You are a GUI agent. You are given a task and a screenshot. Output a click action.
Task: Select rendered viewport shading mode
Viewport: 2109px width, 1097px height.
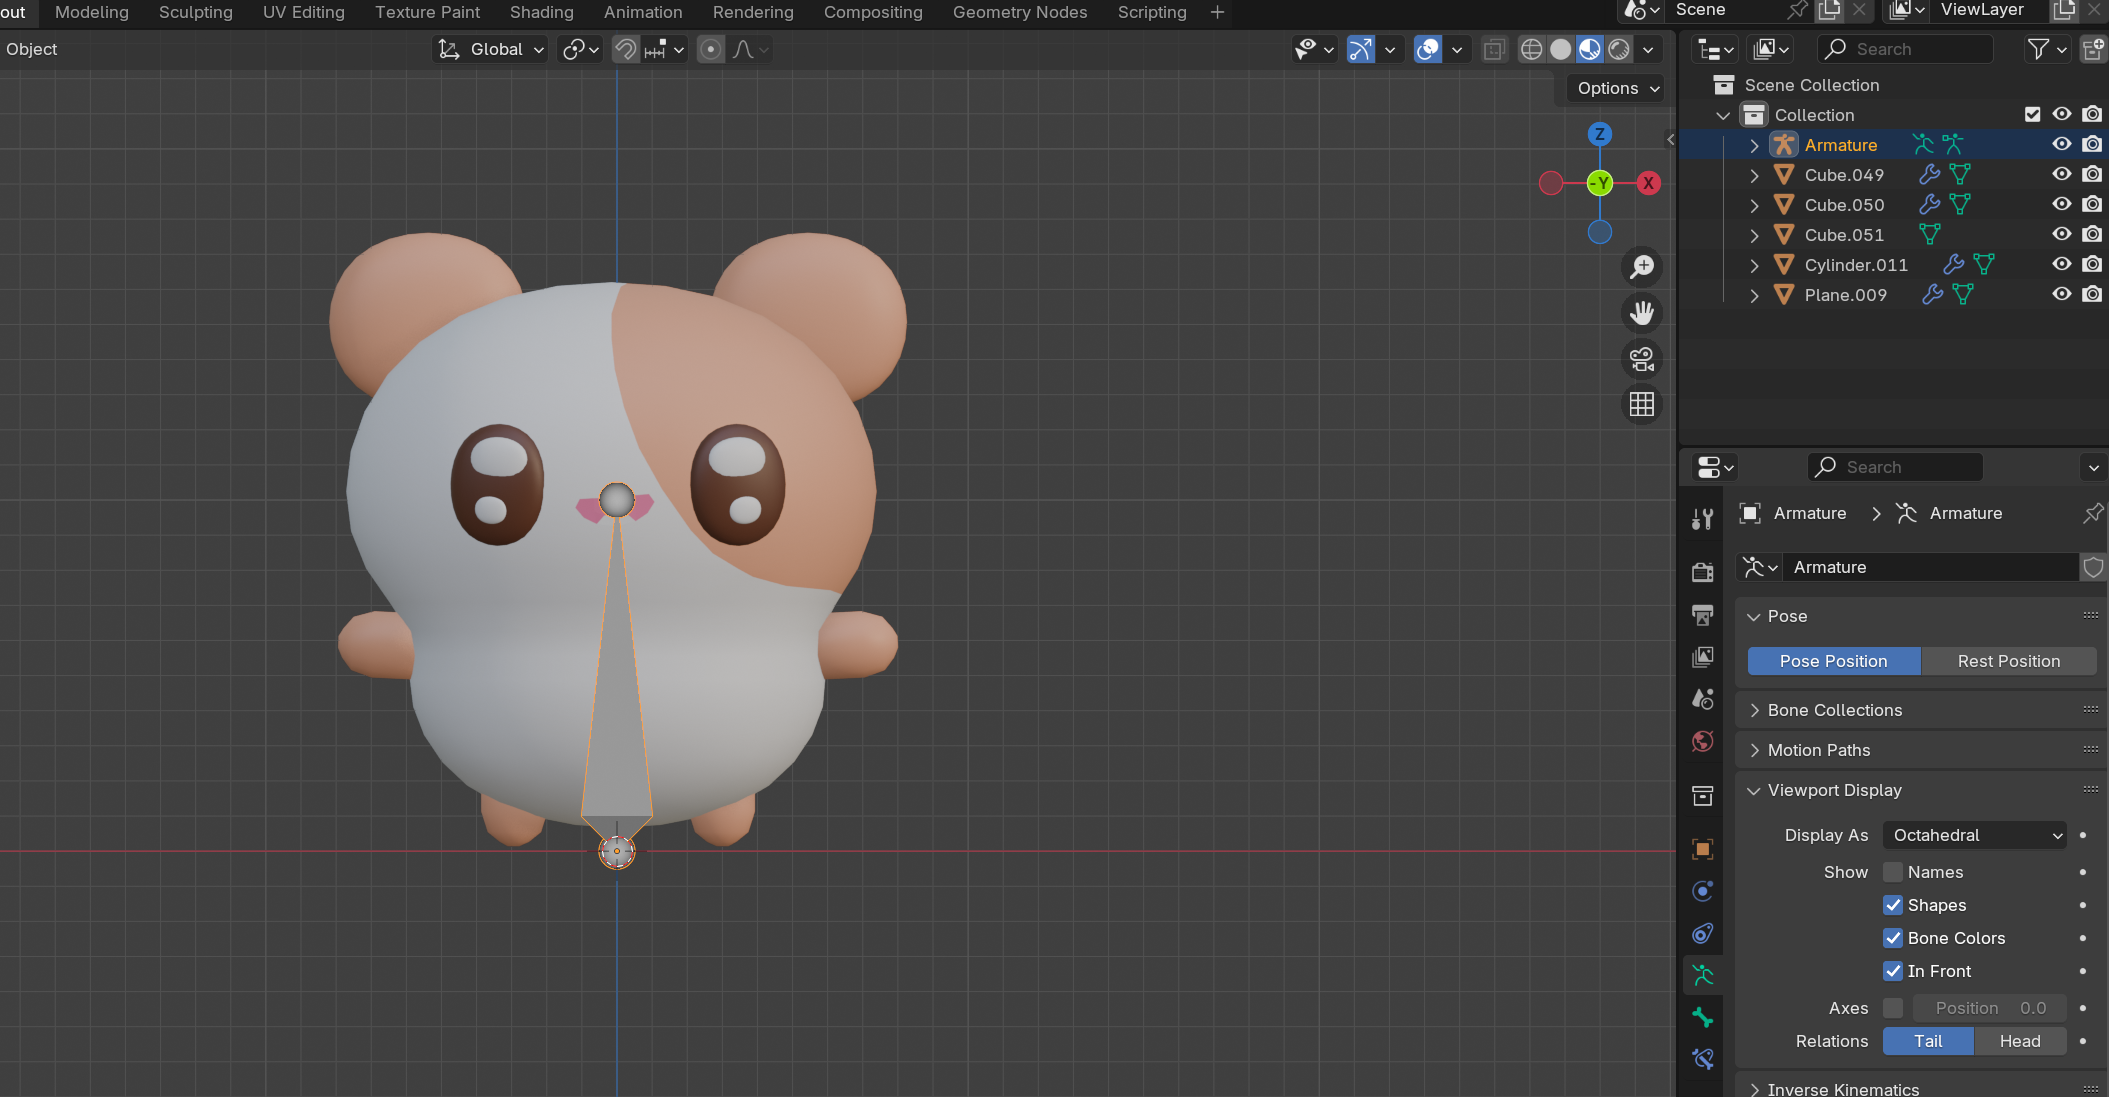click(1619, 49)
